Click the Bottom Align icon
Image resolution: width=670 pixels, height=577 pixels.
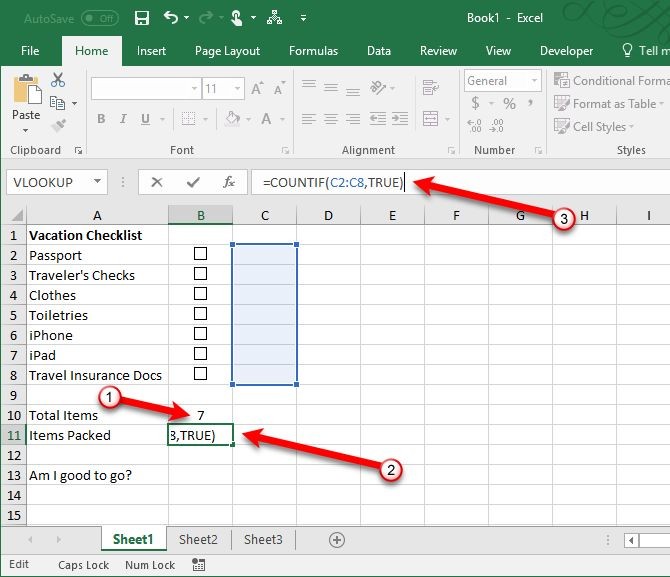(353, 91)
